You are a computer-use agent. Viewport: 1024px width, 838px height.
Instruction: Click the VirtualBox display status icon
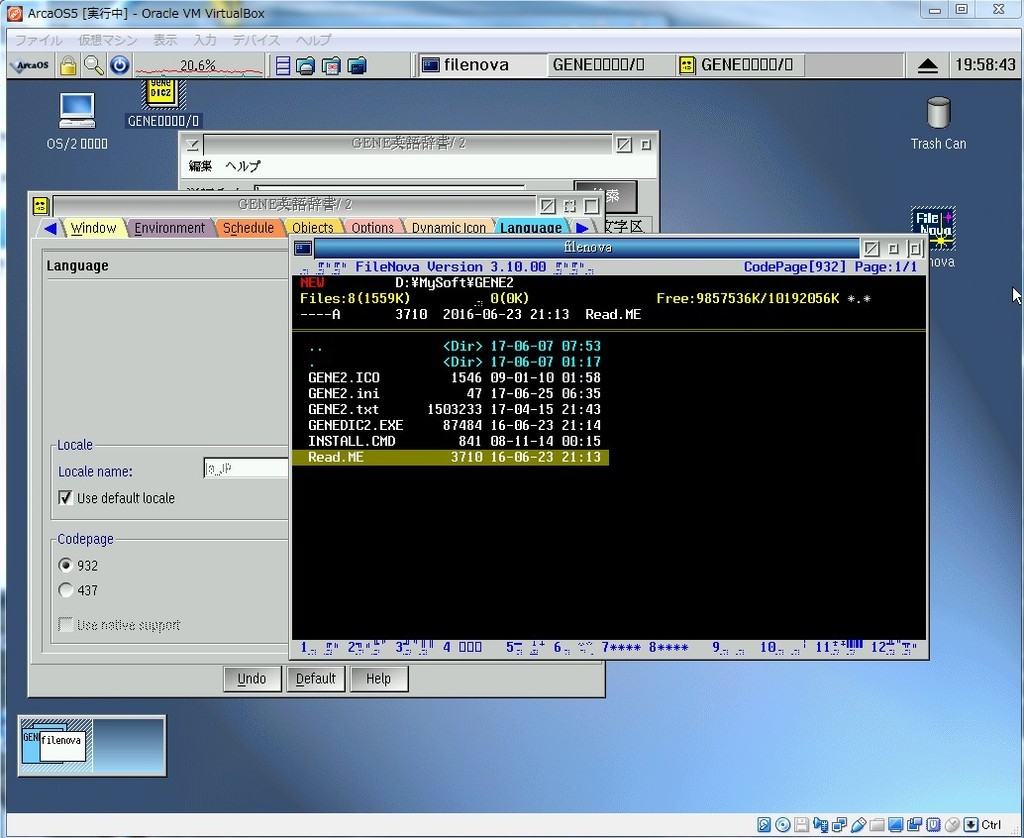click(x=895, y=824)
